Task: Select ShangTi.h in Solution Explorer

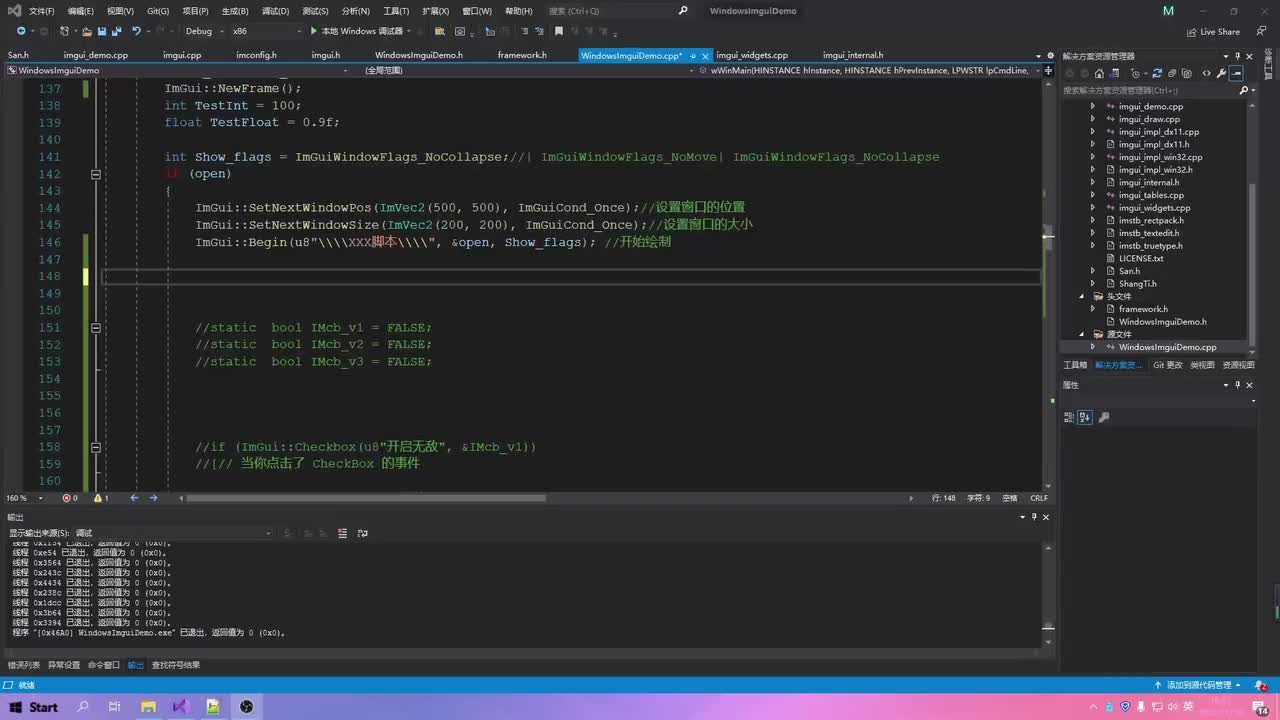Action: 1137,284
